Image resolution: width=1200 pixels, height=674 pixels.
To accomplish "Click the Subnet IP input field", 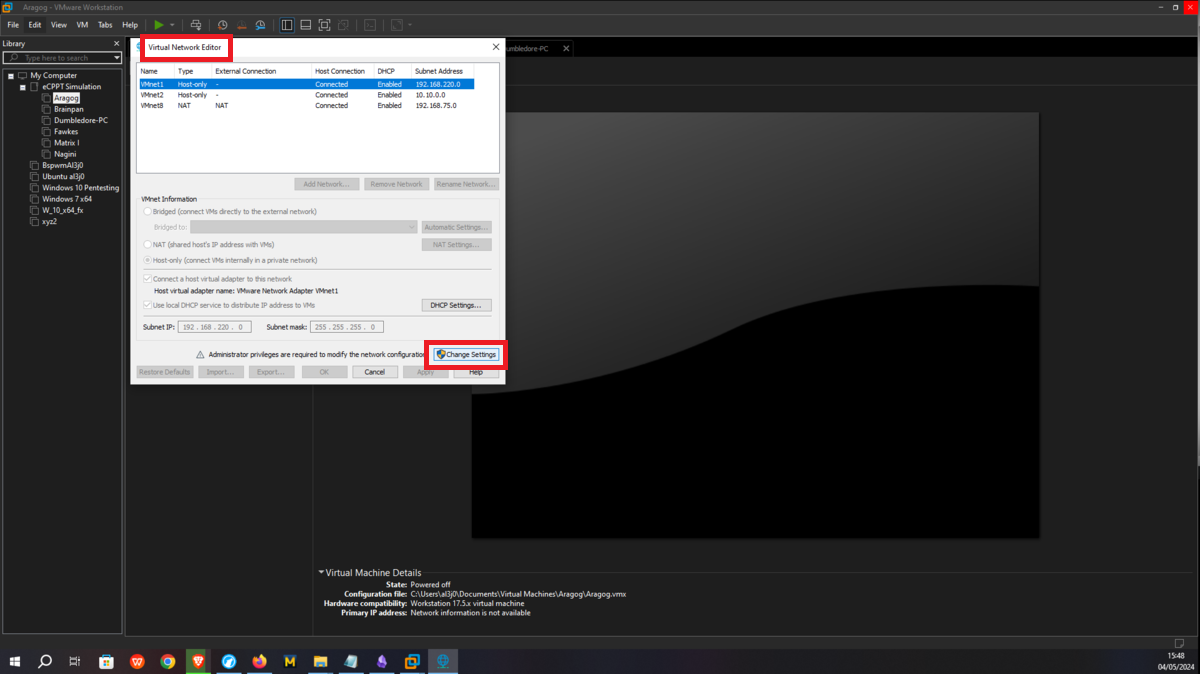I will click(x=216, y=327).
